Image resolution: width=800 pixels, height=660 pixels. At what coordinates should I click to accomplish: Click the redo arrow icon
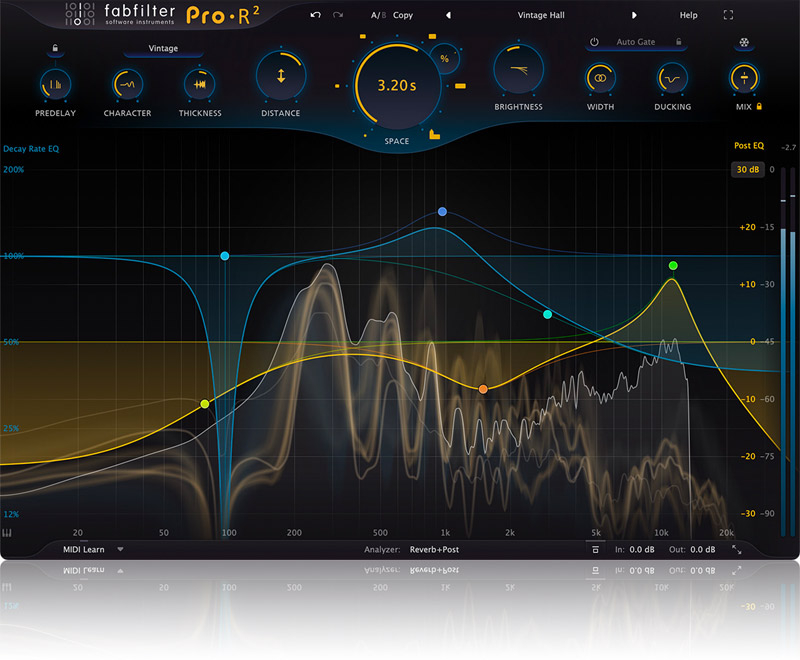[x=338, y=15]
